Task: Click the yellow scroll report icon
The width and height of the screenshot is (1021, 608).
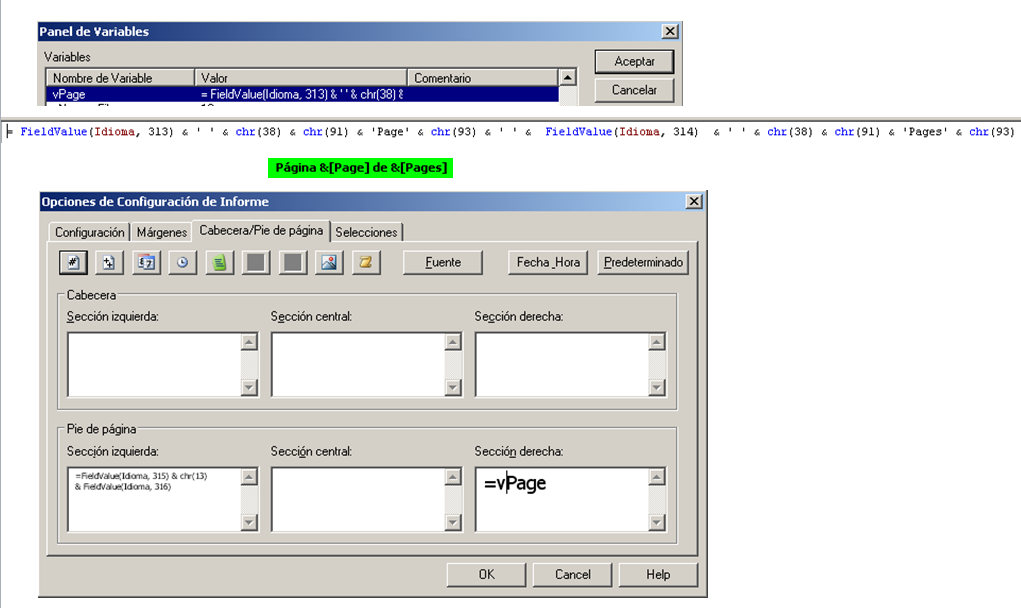Action: coord(366,262)
